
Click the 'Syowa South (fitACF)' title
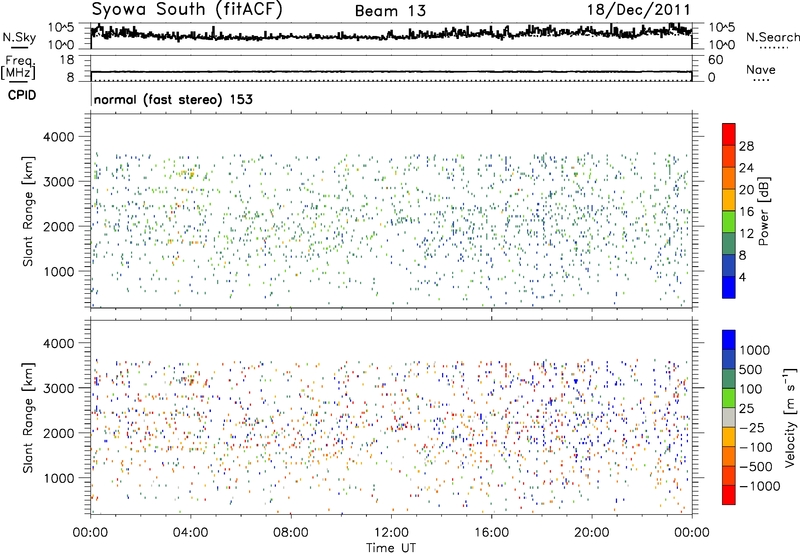[187, 9]
